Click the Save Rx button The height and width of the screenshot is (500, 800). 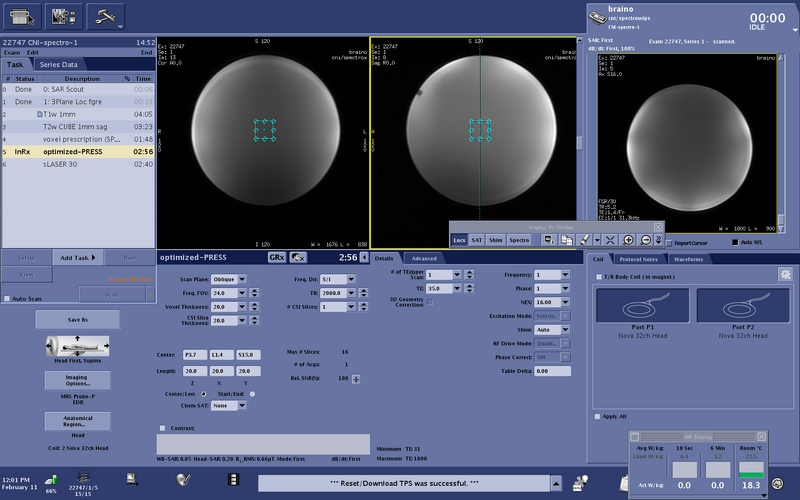click(78, 320)
